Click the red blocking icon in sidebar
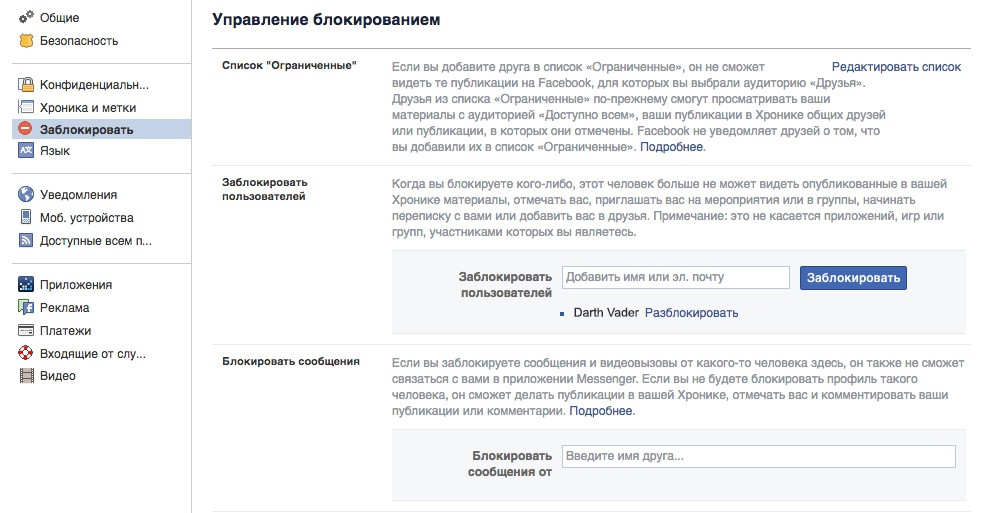This screenshot has width=991, height=513. point(27,129)
